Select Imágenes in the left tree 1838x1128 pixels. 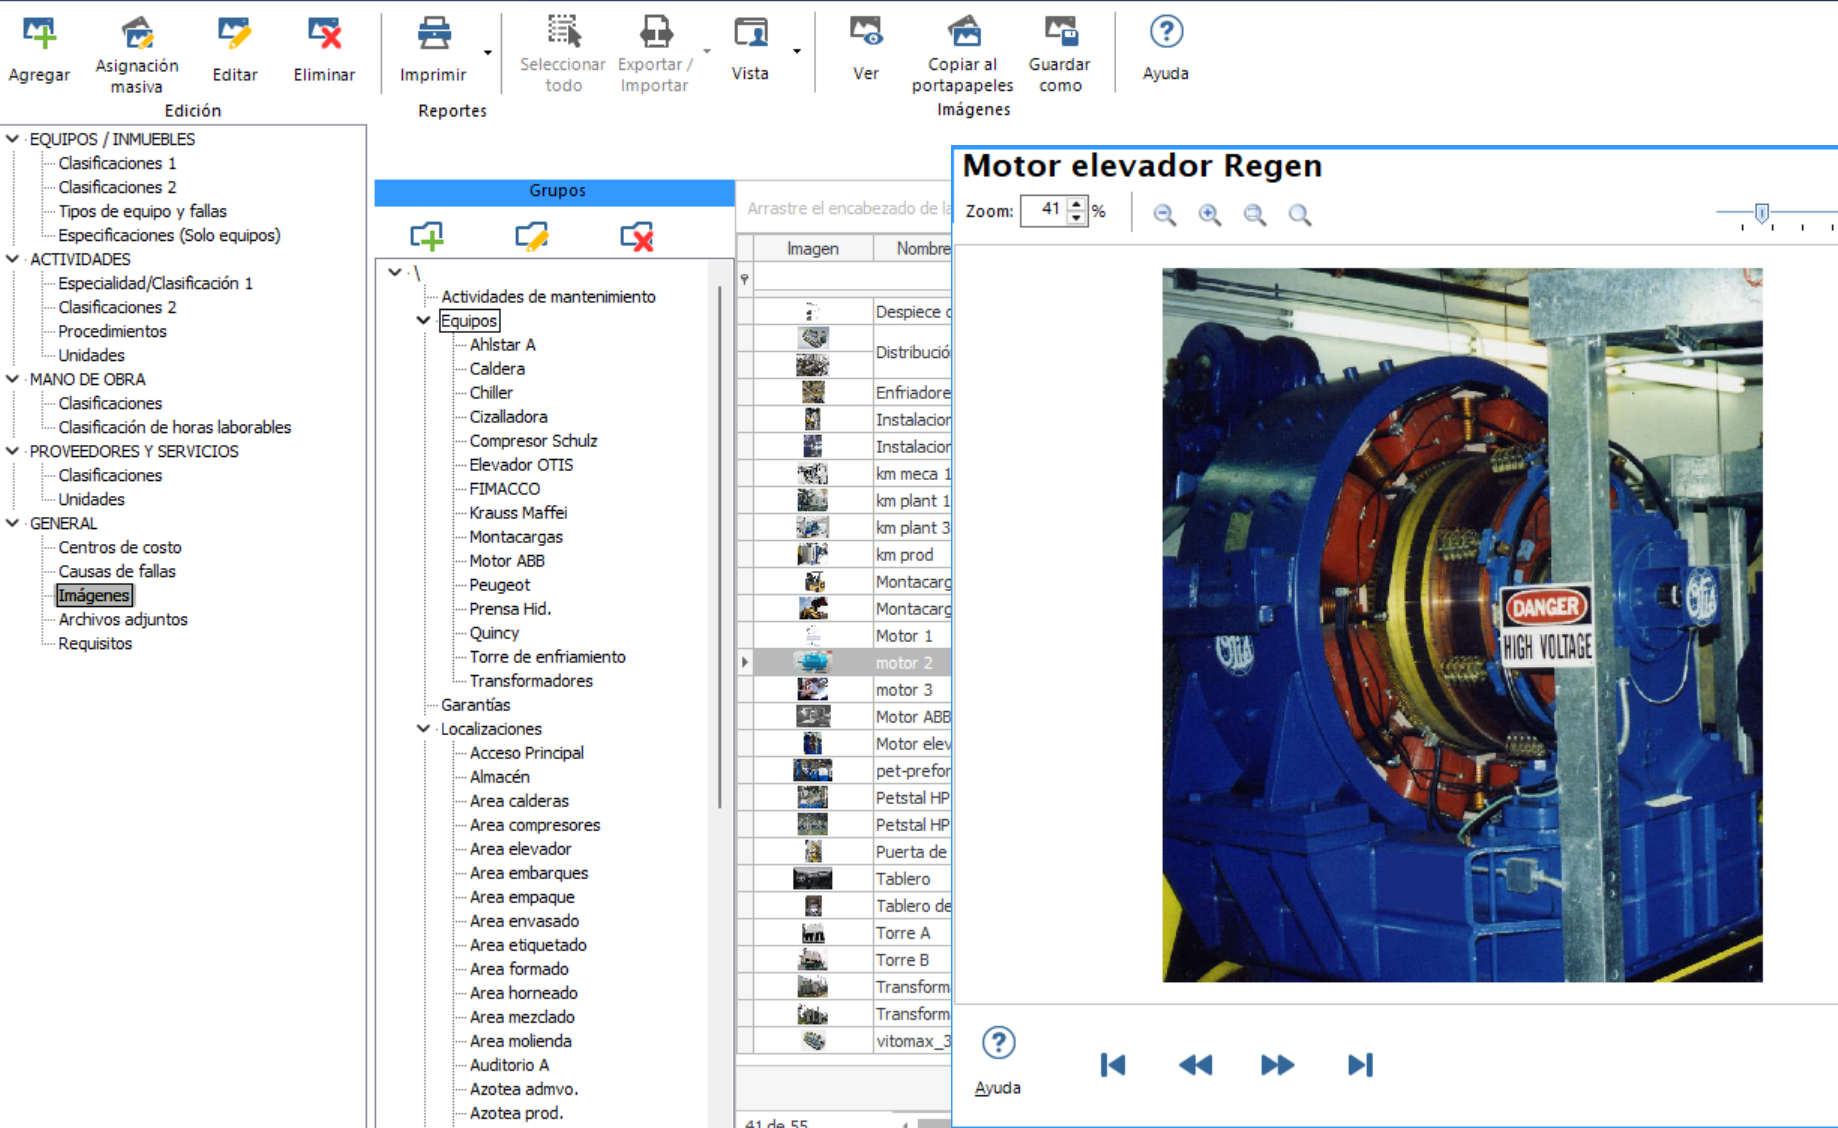pyautogui.click(x=94, y=595)
